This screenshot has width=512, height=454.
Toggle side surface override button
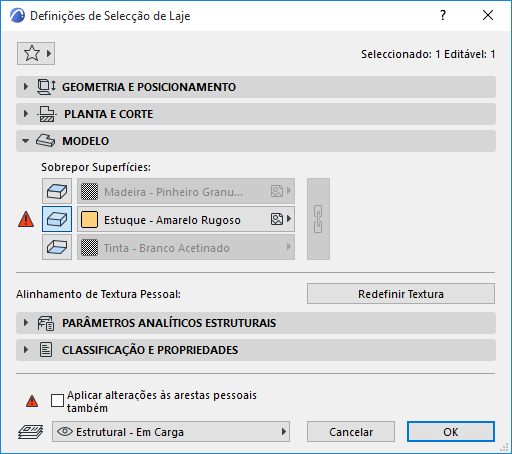57,219
